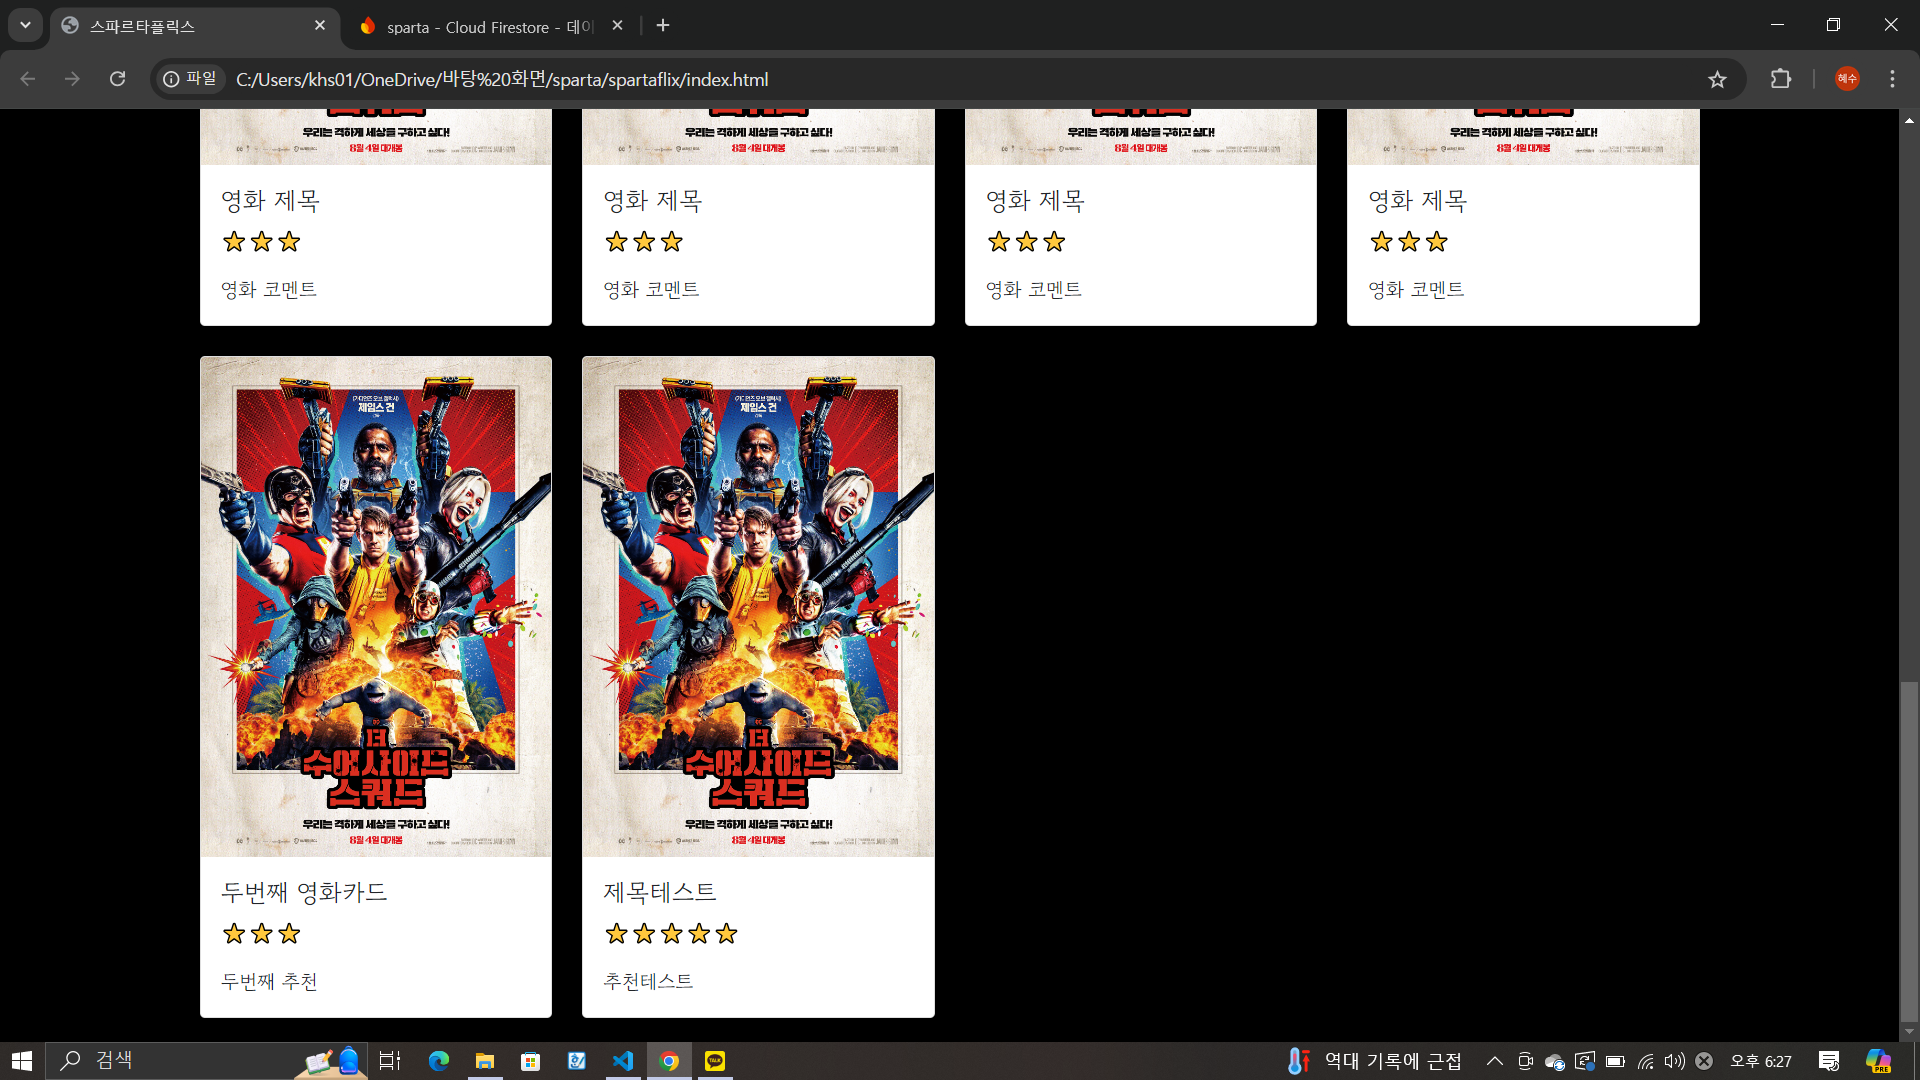
Task: Click the Meet Now camera tray icon
Action: click(x=1525, y=1061)
